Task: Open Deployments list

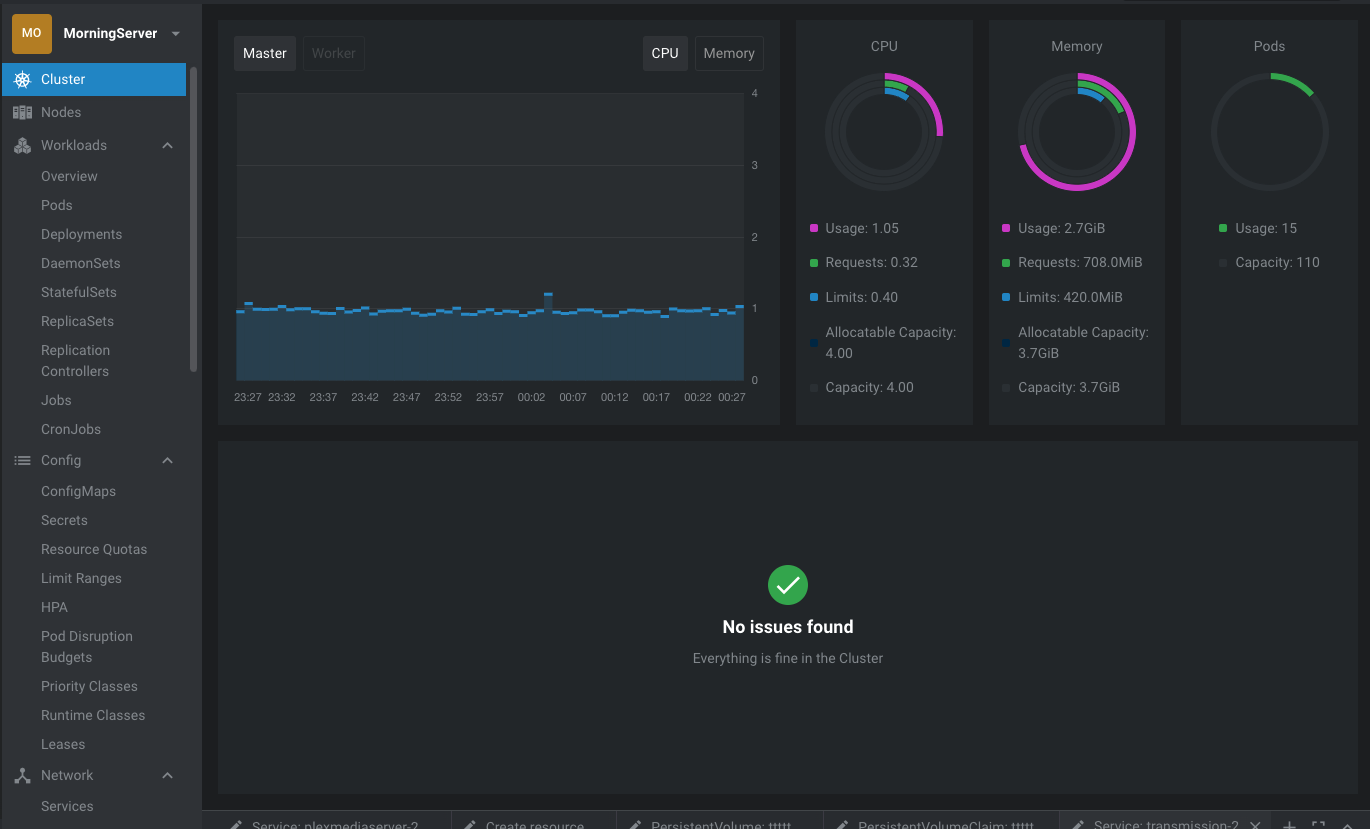Action: point(81,234)
